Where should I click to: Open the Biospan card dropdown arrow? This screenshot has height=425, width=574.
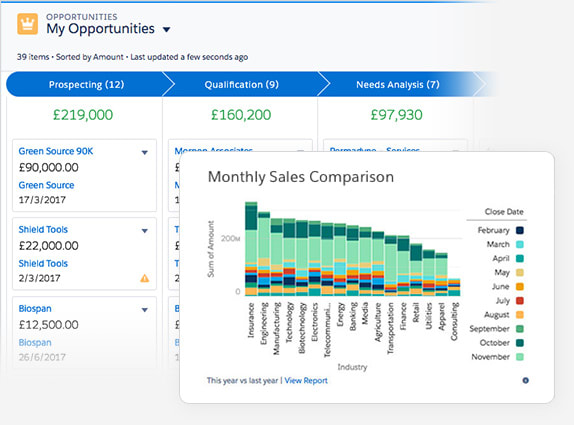click(x=145, y=310)
